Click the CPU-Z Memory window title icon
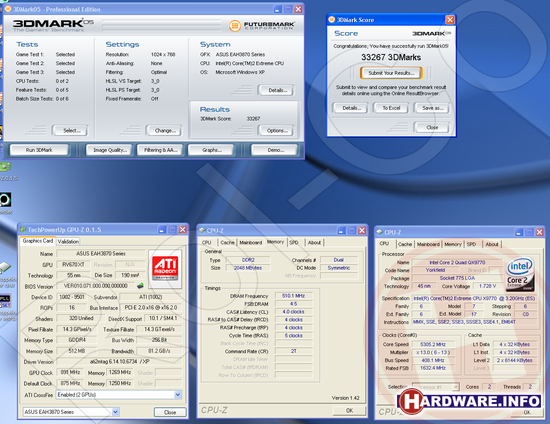The image size is (550, 424). pos(202,230)
